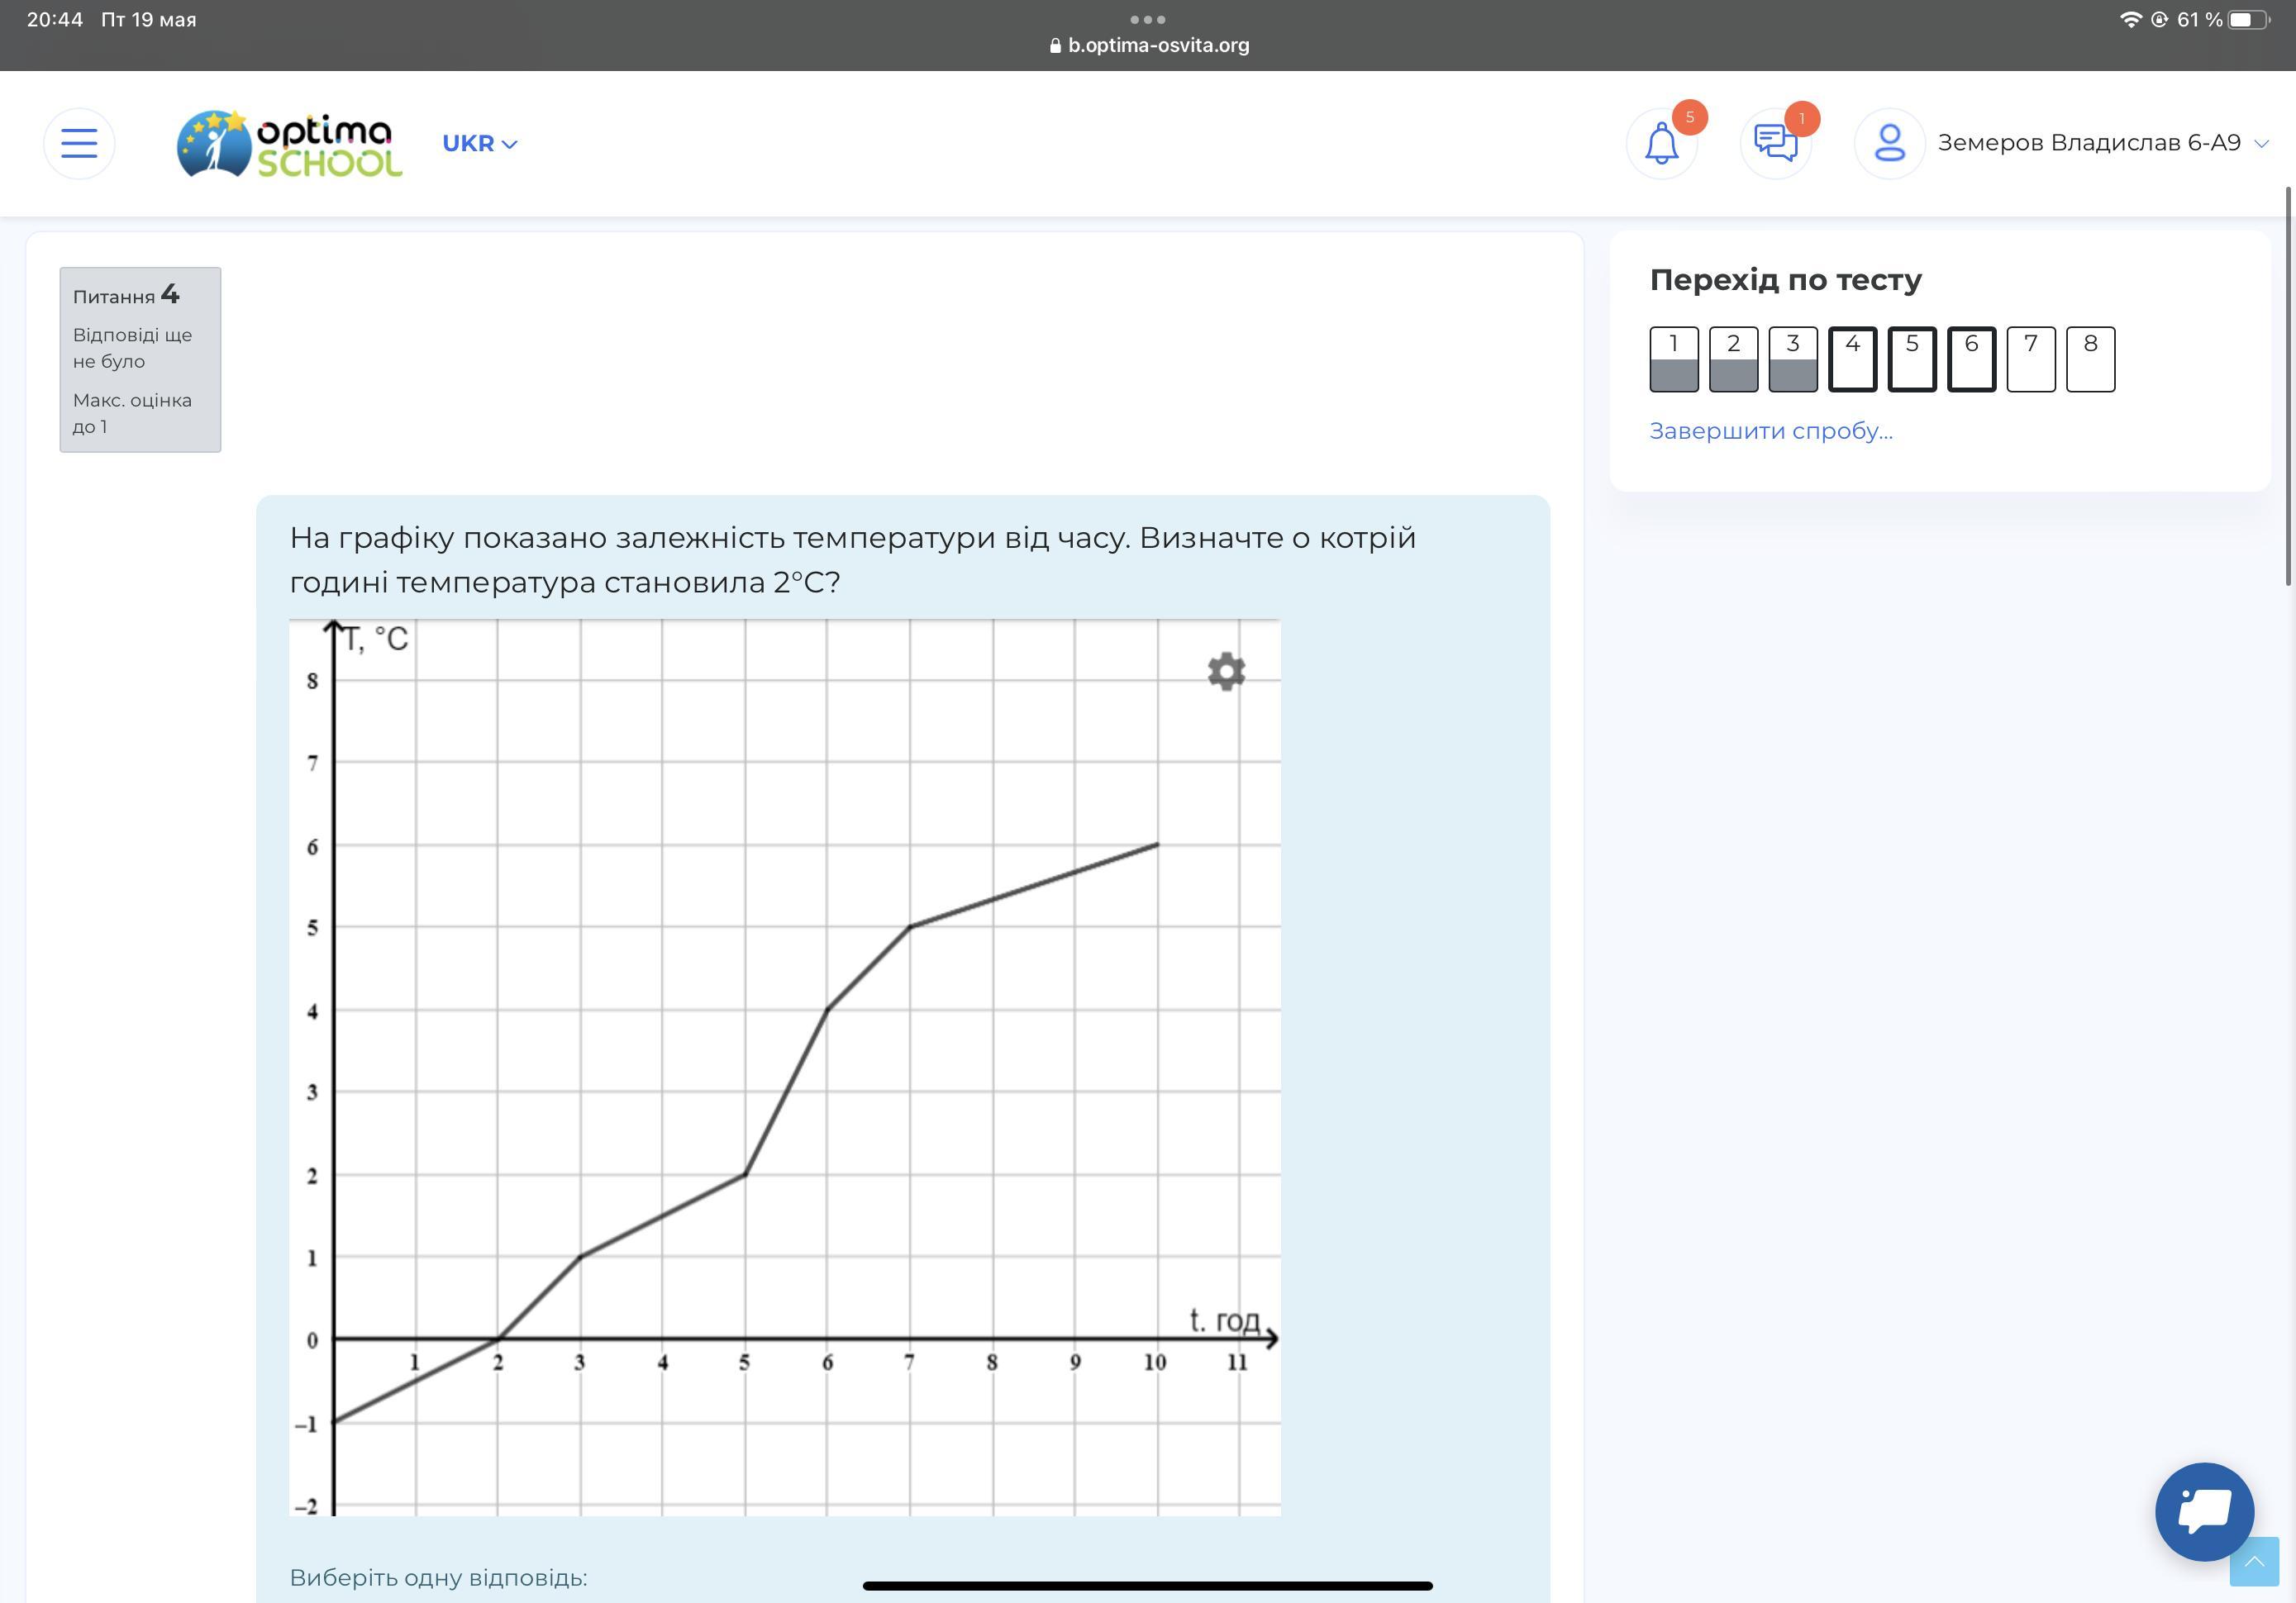Jump to test question 5

tap(1912, 359)
